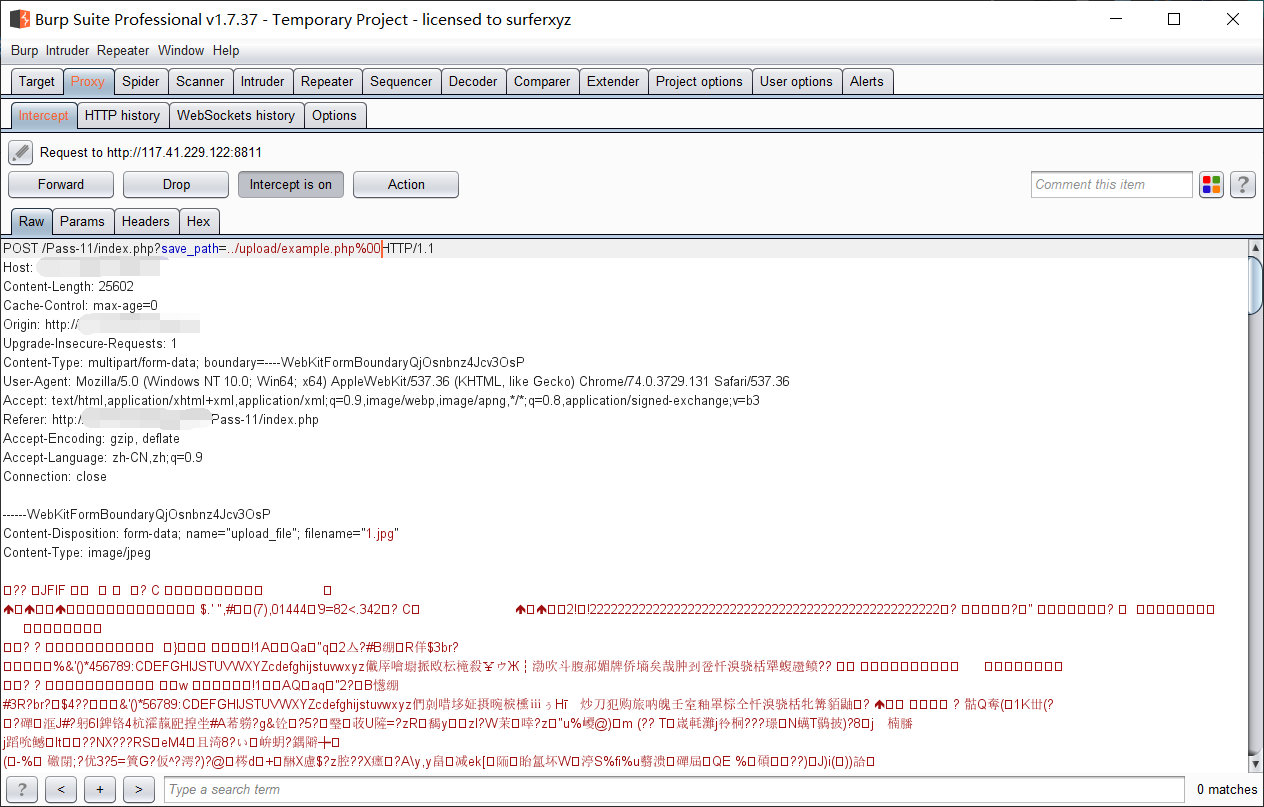Click the Upgrade-Insecure-Requests: 1 line
Viewport: 1264px width, 807px height.
point(90,343)
